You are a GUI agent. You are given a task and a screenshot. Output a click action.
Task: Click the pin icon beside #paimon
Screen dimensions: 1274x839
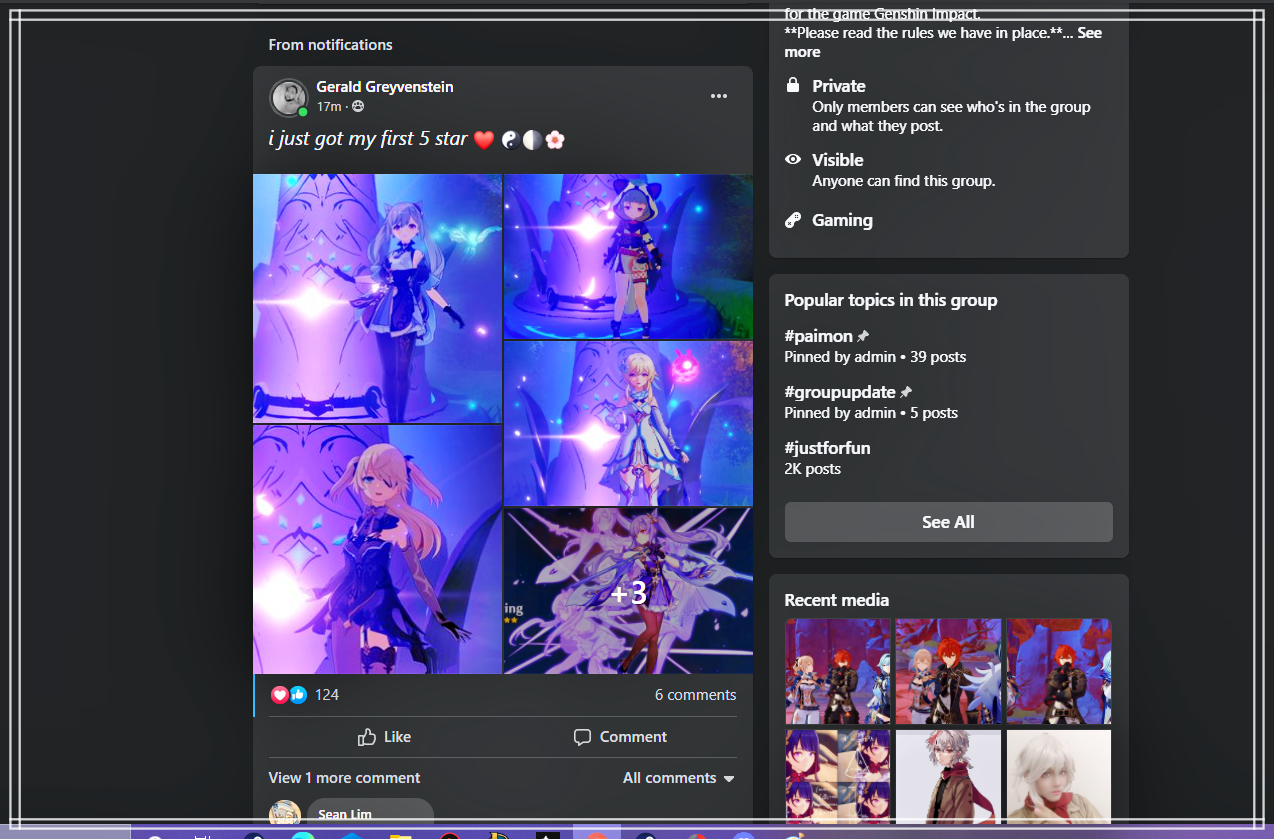[863, 336]
